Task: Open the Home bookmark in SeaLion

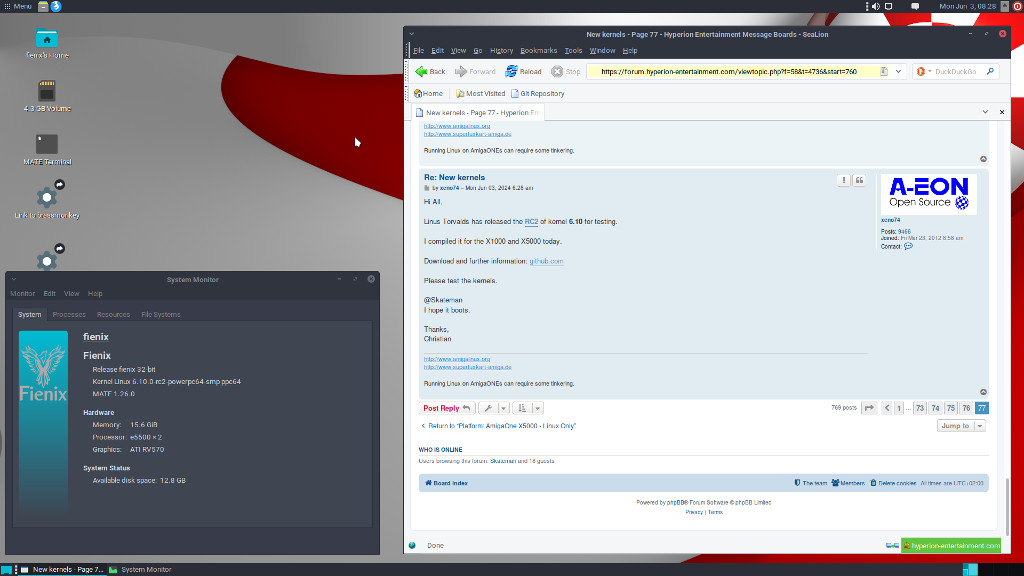Action: [x=428, y=93]
